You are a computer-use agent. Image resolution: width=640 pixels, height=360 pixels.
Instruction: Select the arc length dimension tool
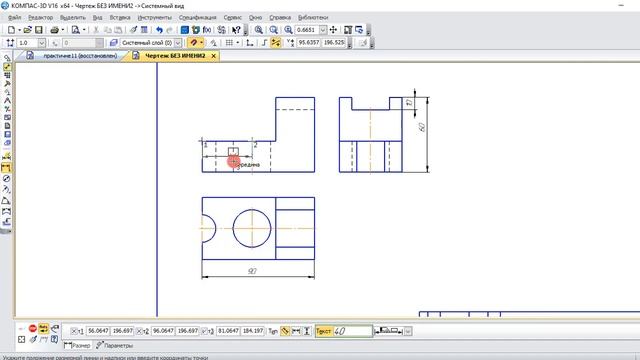6,211
